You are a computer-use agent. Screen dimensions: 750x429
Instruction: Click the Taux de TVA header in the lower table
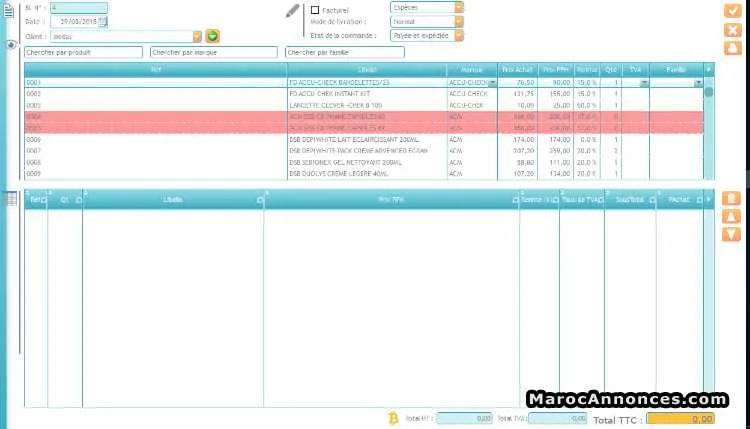(x=581, y=199)
